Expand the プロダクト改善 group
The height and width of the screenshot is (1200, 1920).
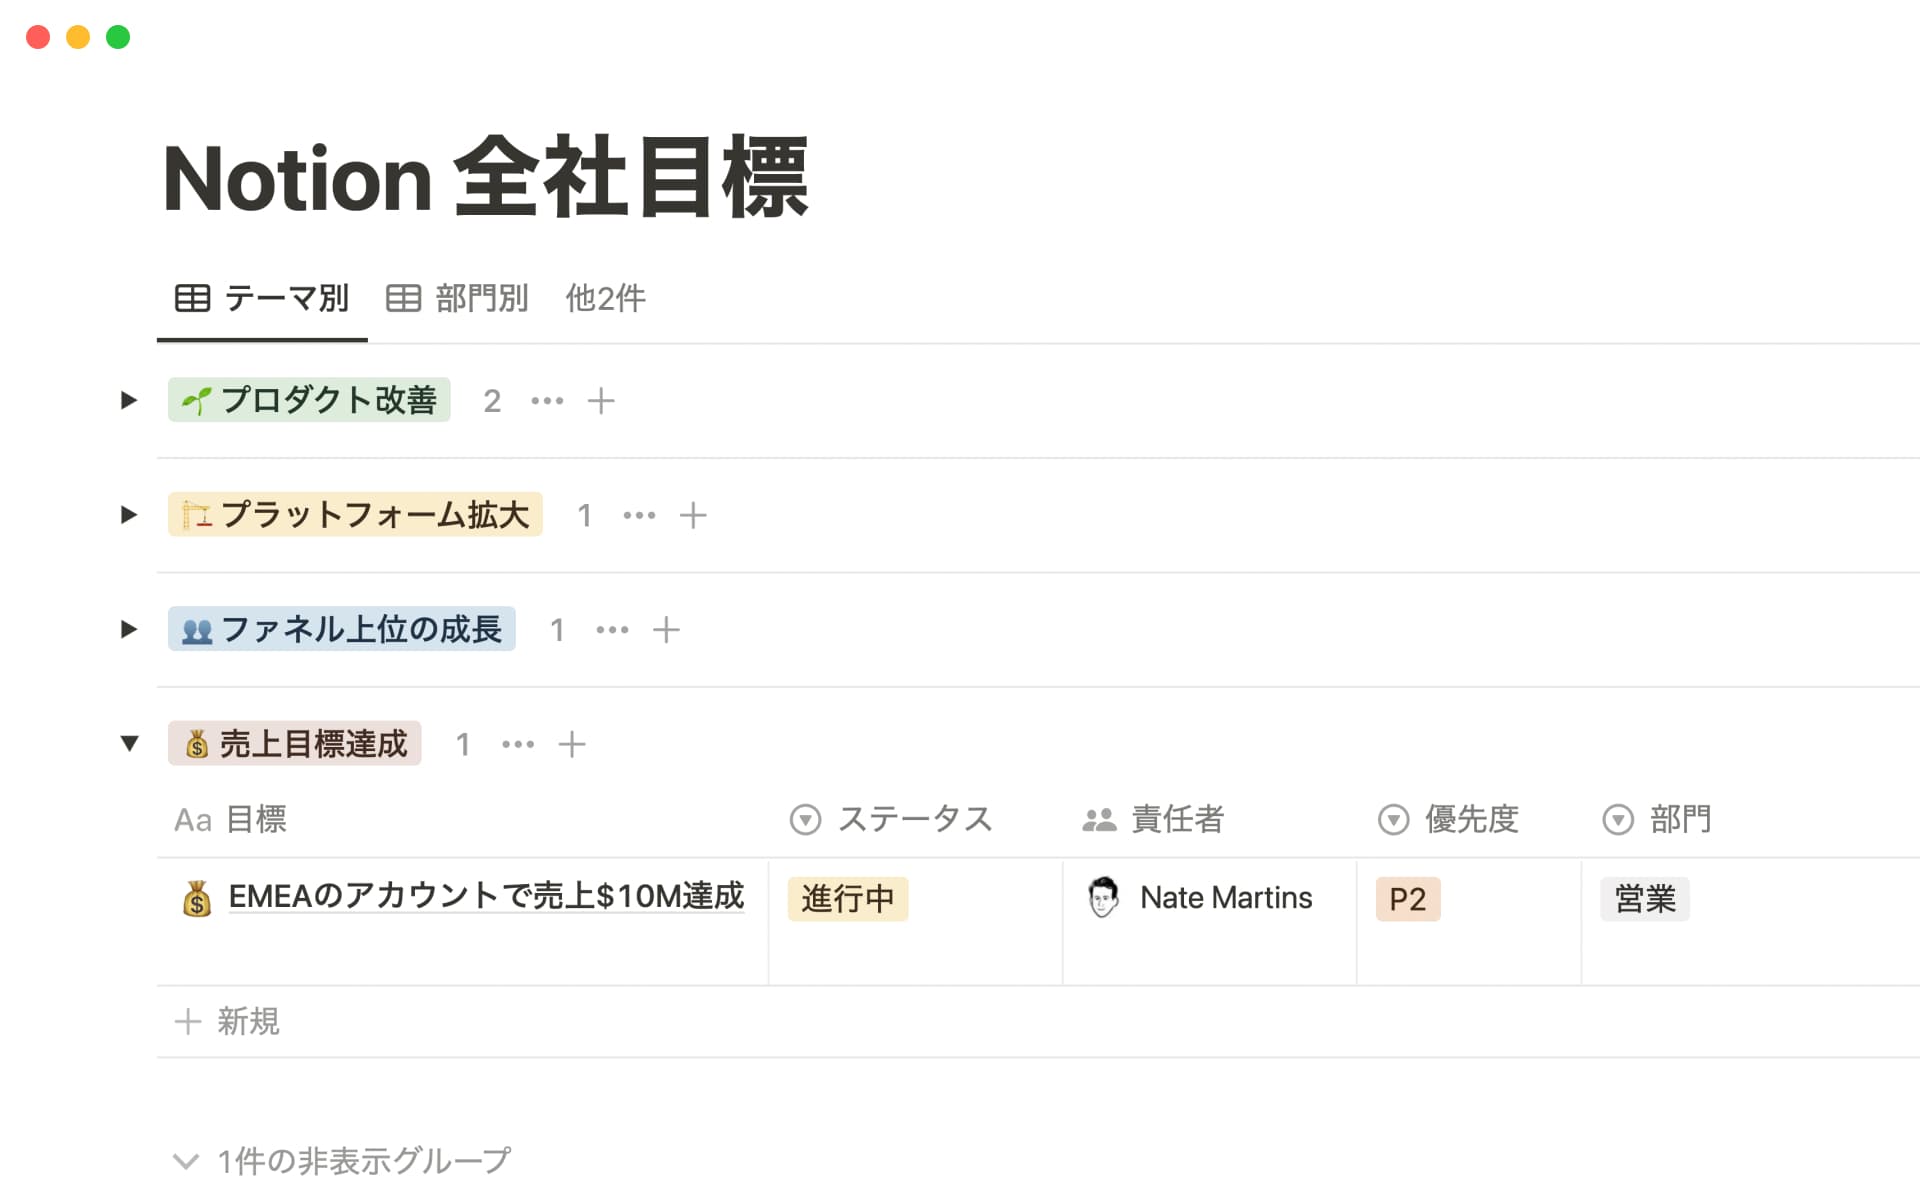click(129, 400)
